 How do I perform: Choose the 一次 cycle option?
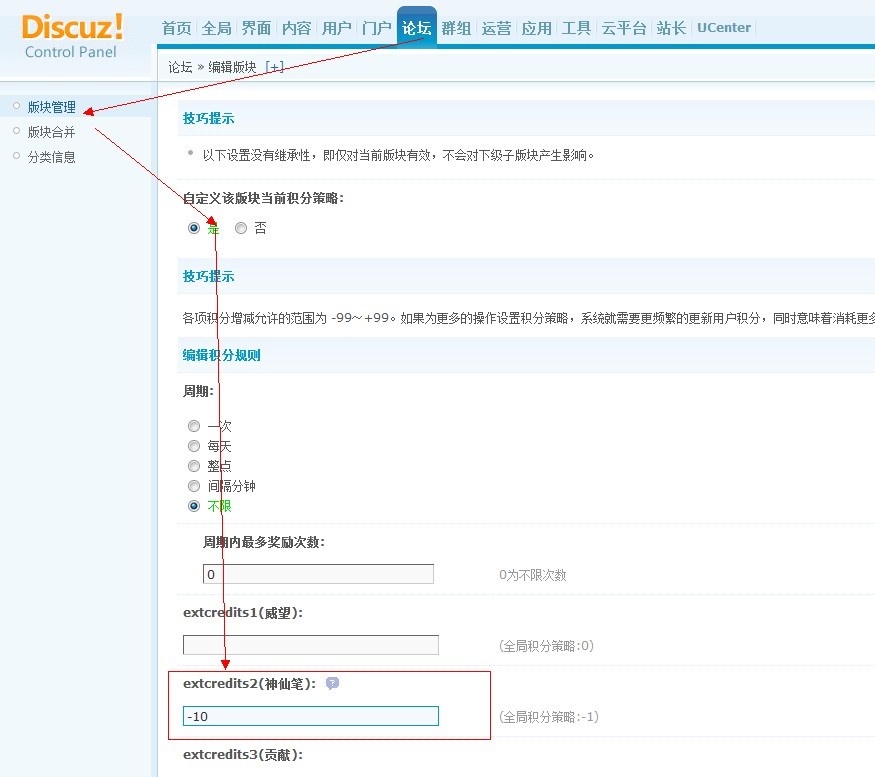[x=194, y=426]
